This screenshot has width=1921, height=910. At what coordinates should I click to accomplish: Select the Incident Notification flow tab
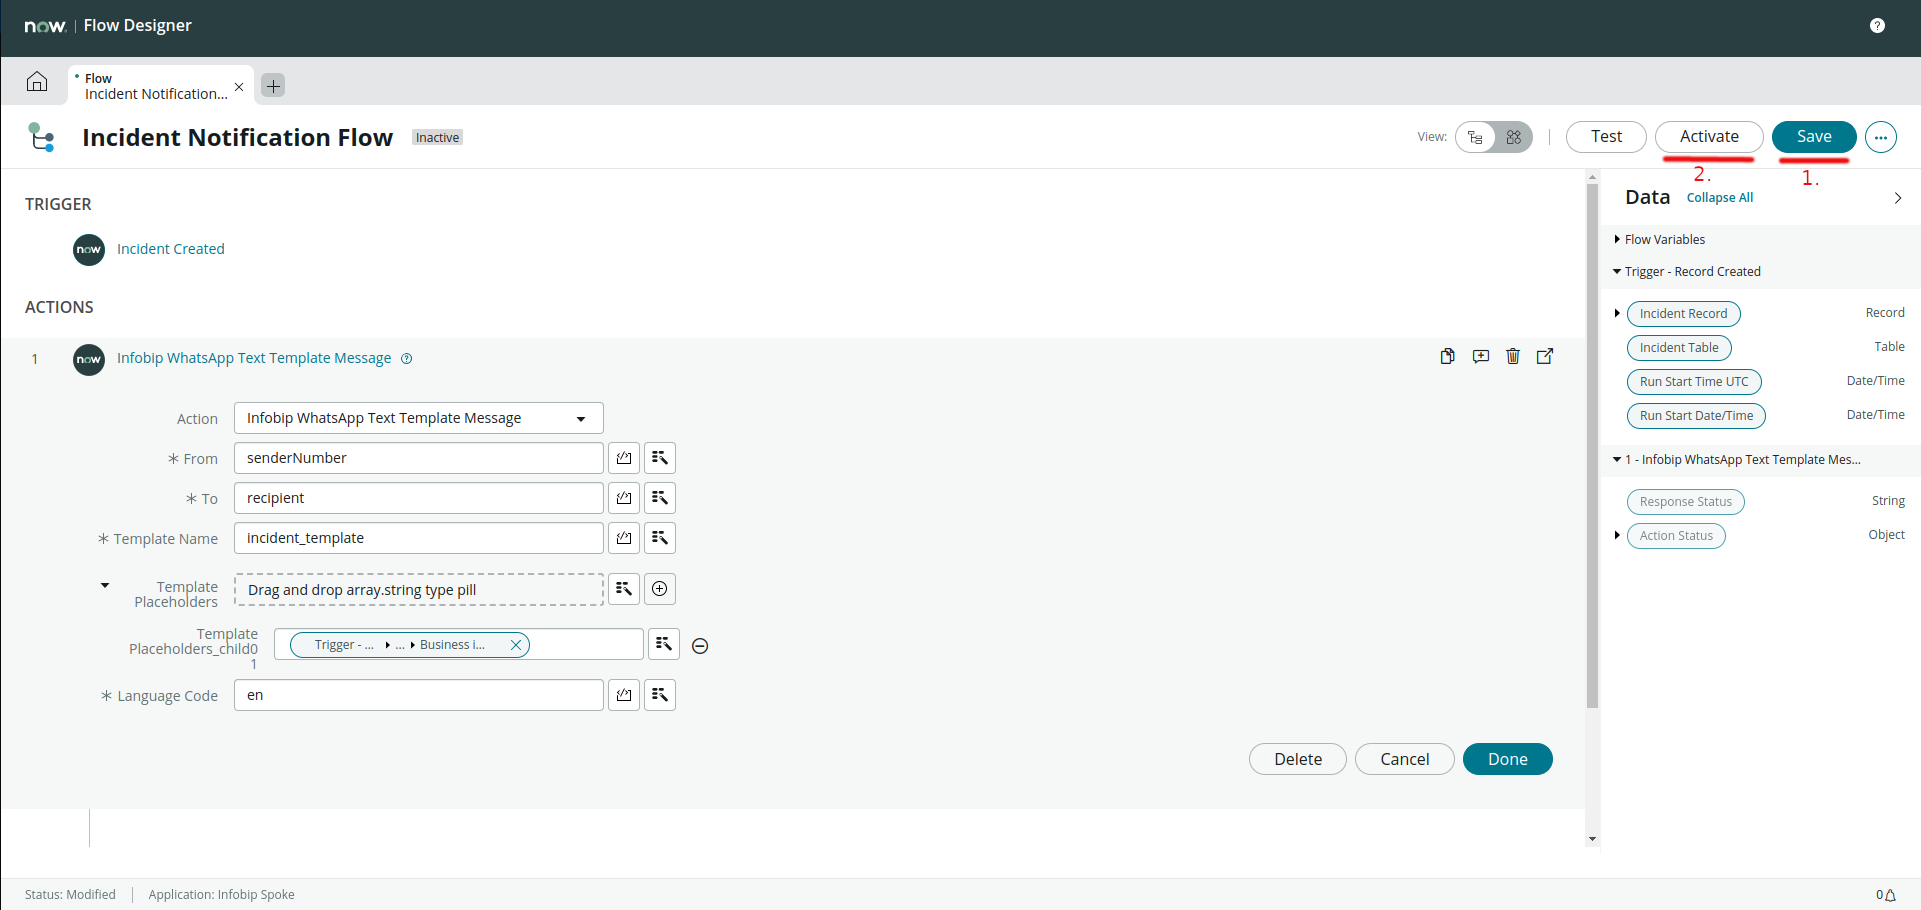[155, 86]
